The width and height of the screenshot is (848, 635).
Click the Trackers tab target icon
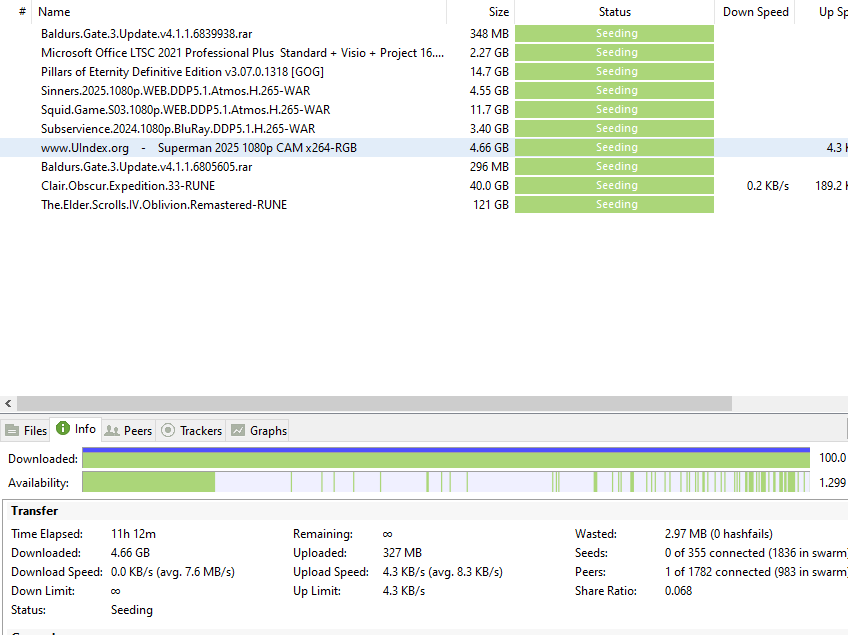click(x=168, y=430)
